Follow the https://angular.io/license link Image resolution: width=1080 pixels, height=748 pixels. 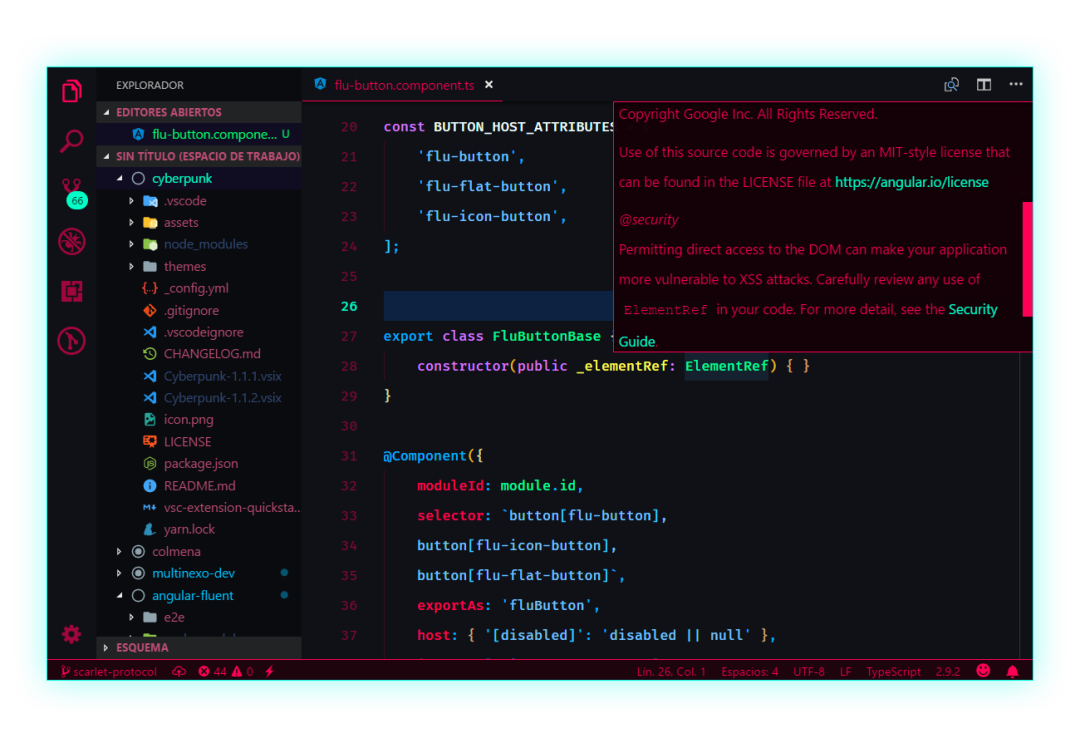coord(911,183)
